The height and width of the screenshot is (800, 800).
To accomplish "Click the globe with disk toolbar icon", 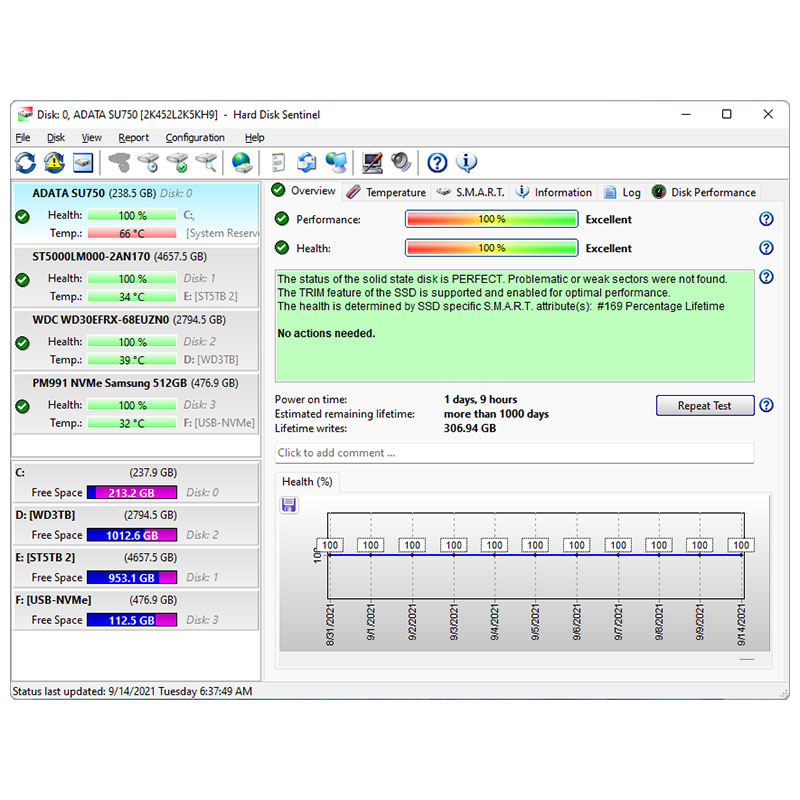I will [242, 163].
